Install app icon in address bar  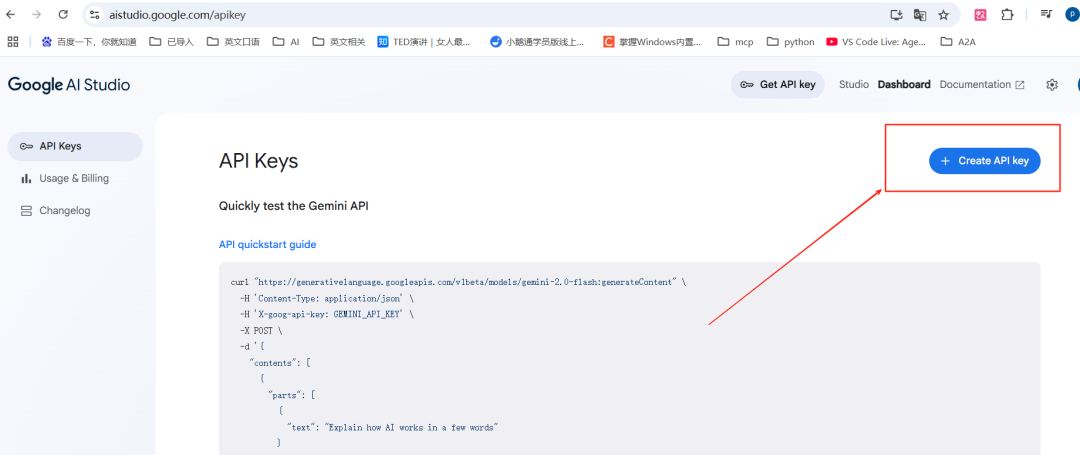click(896, 14)
